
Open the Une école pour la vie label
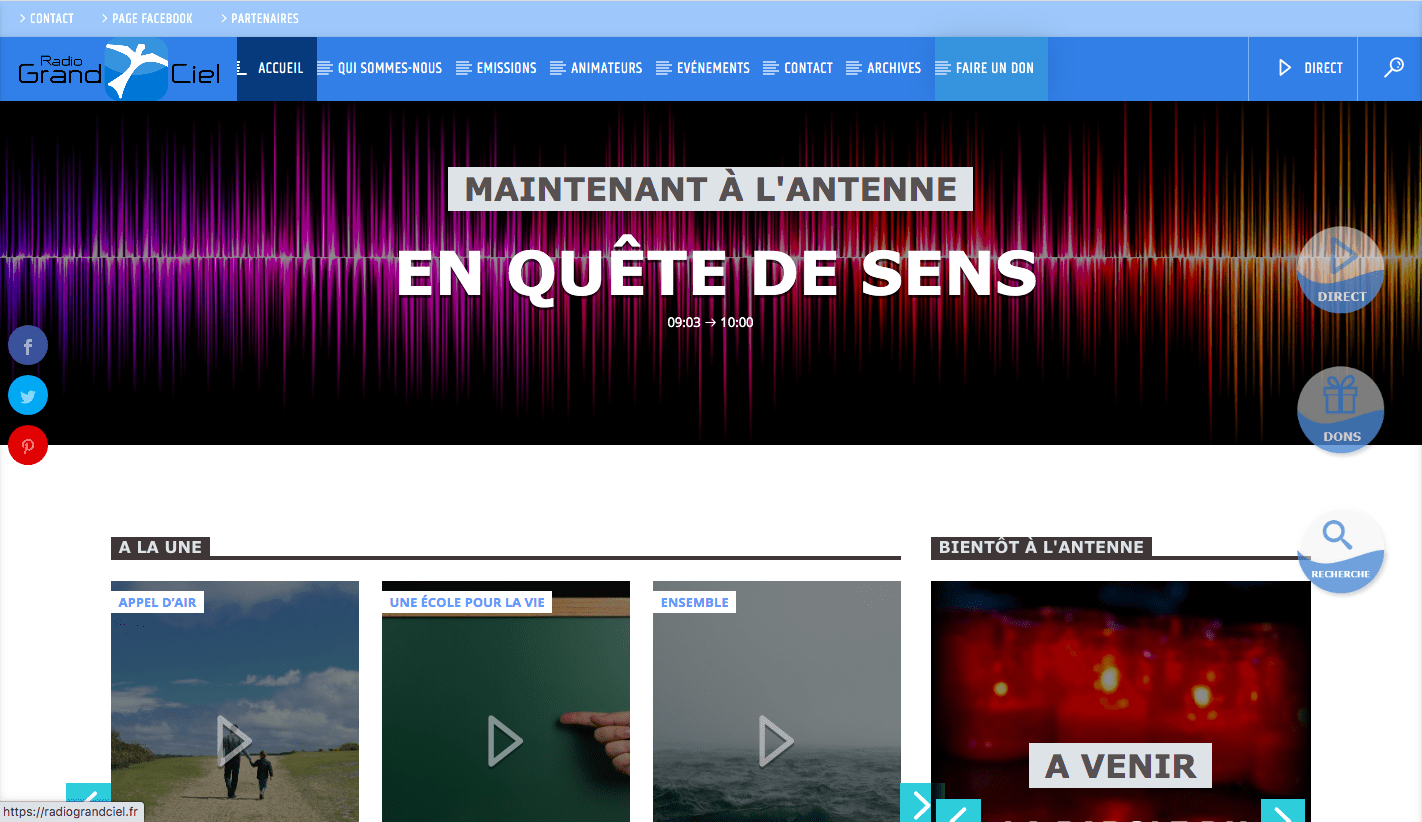(467, 602)
